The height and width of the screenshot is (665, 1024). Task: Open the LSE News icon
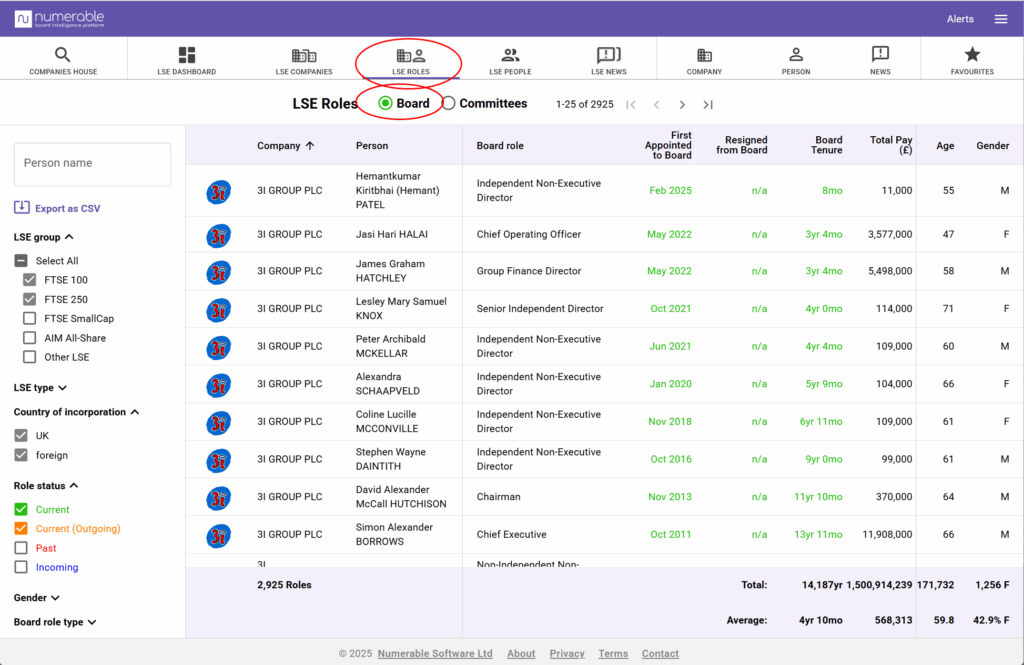[x=608, y=56]
